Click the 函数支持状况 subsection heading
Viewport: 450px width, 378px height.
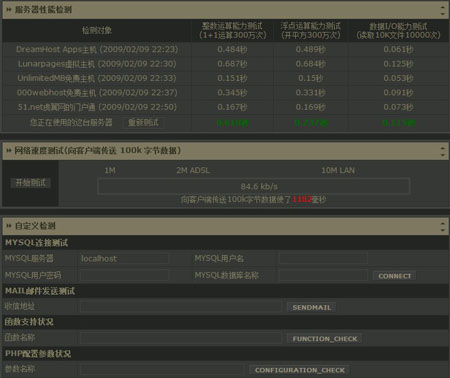click(29, 322)
